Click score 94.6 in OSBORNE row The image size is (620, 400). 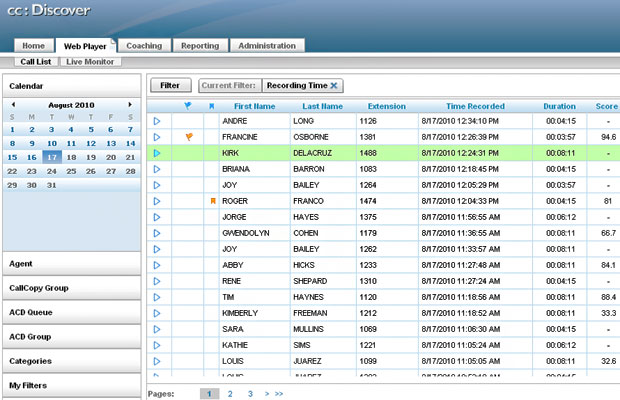point(608,137)
